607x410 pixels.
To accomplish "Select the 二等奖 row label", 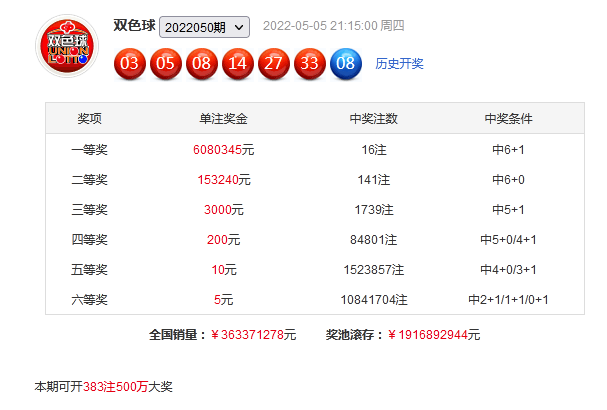I will 89,180.
